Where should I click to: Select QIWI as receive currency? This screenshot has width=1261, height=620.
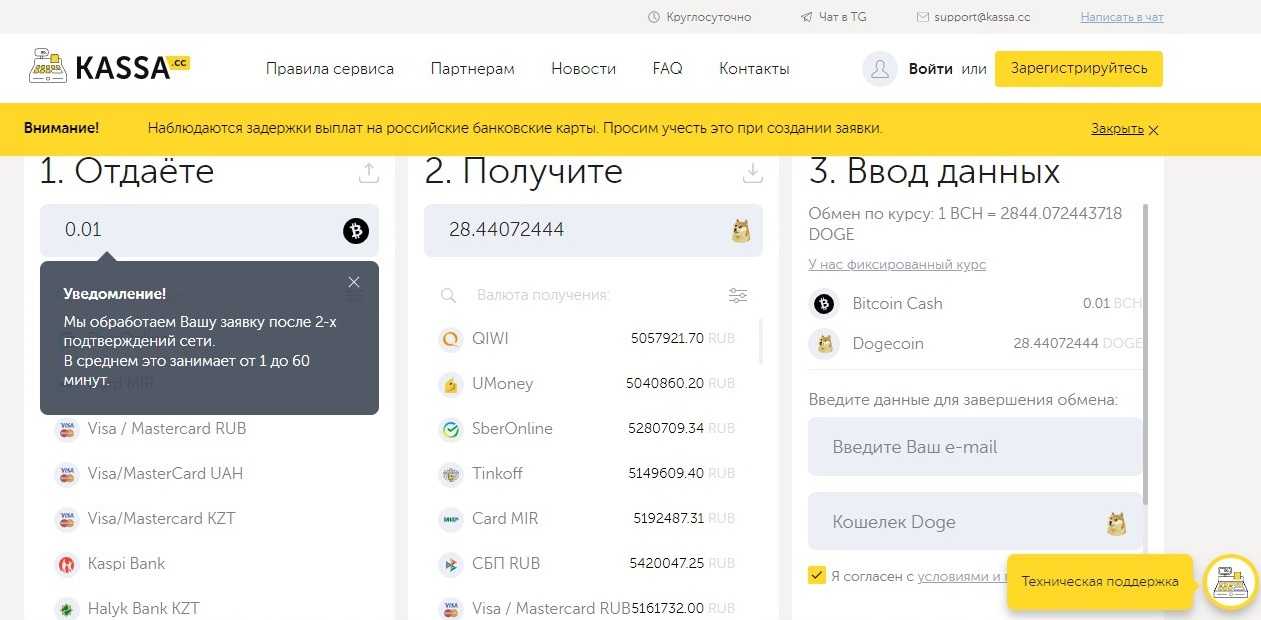point(490,339)
